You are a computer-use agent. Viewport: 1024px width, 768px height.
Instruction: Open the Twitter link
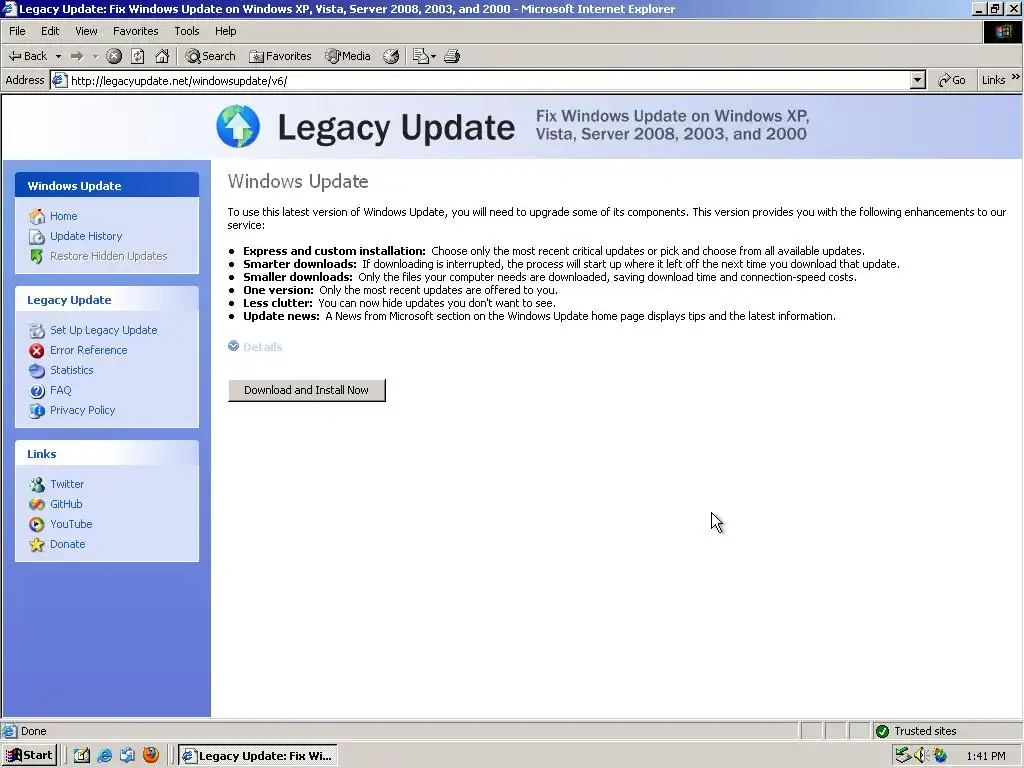(67, 484)
